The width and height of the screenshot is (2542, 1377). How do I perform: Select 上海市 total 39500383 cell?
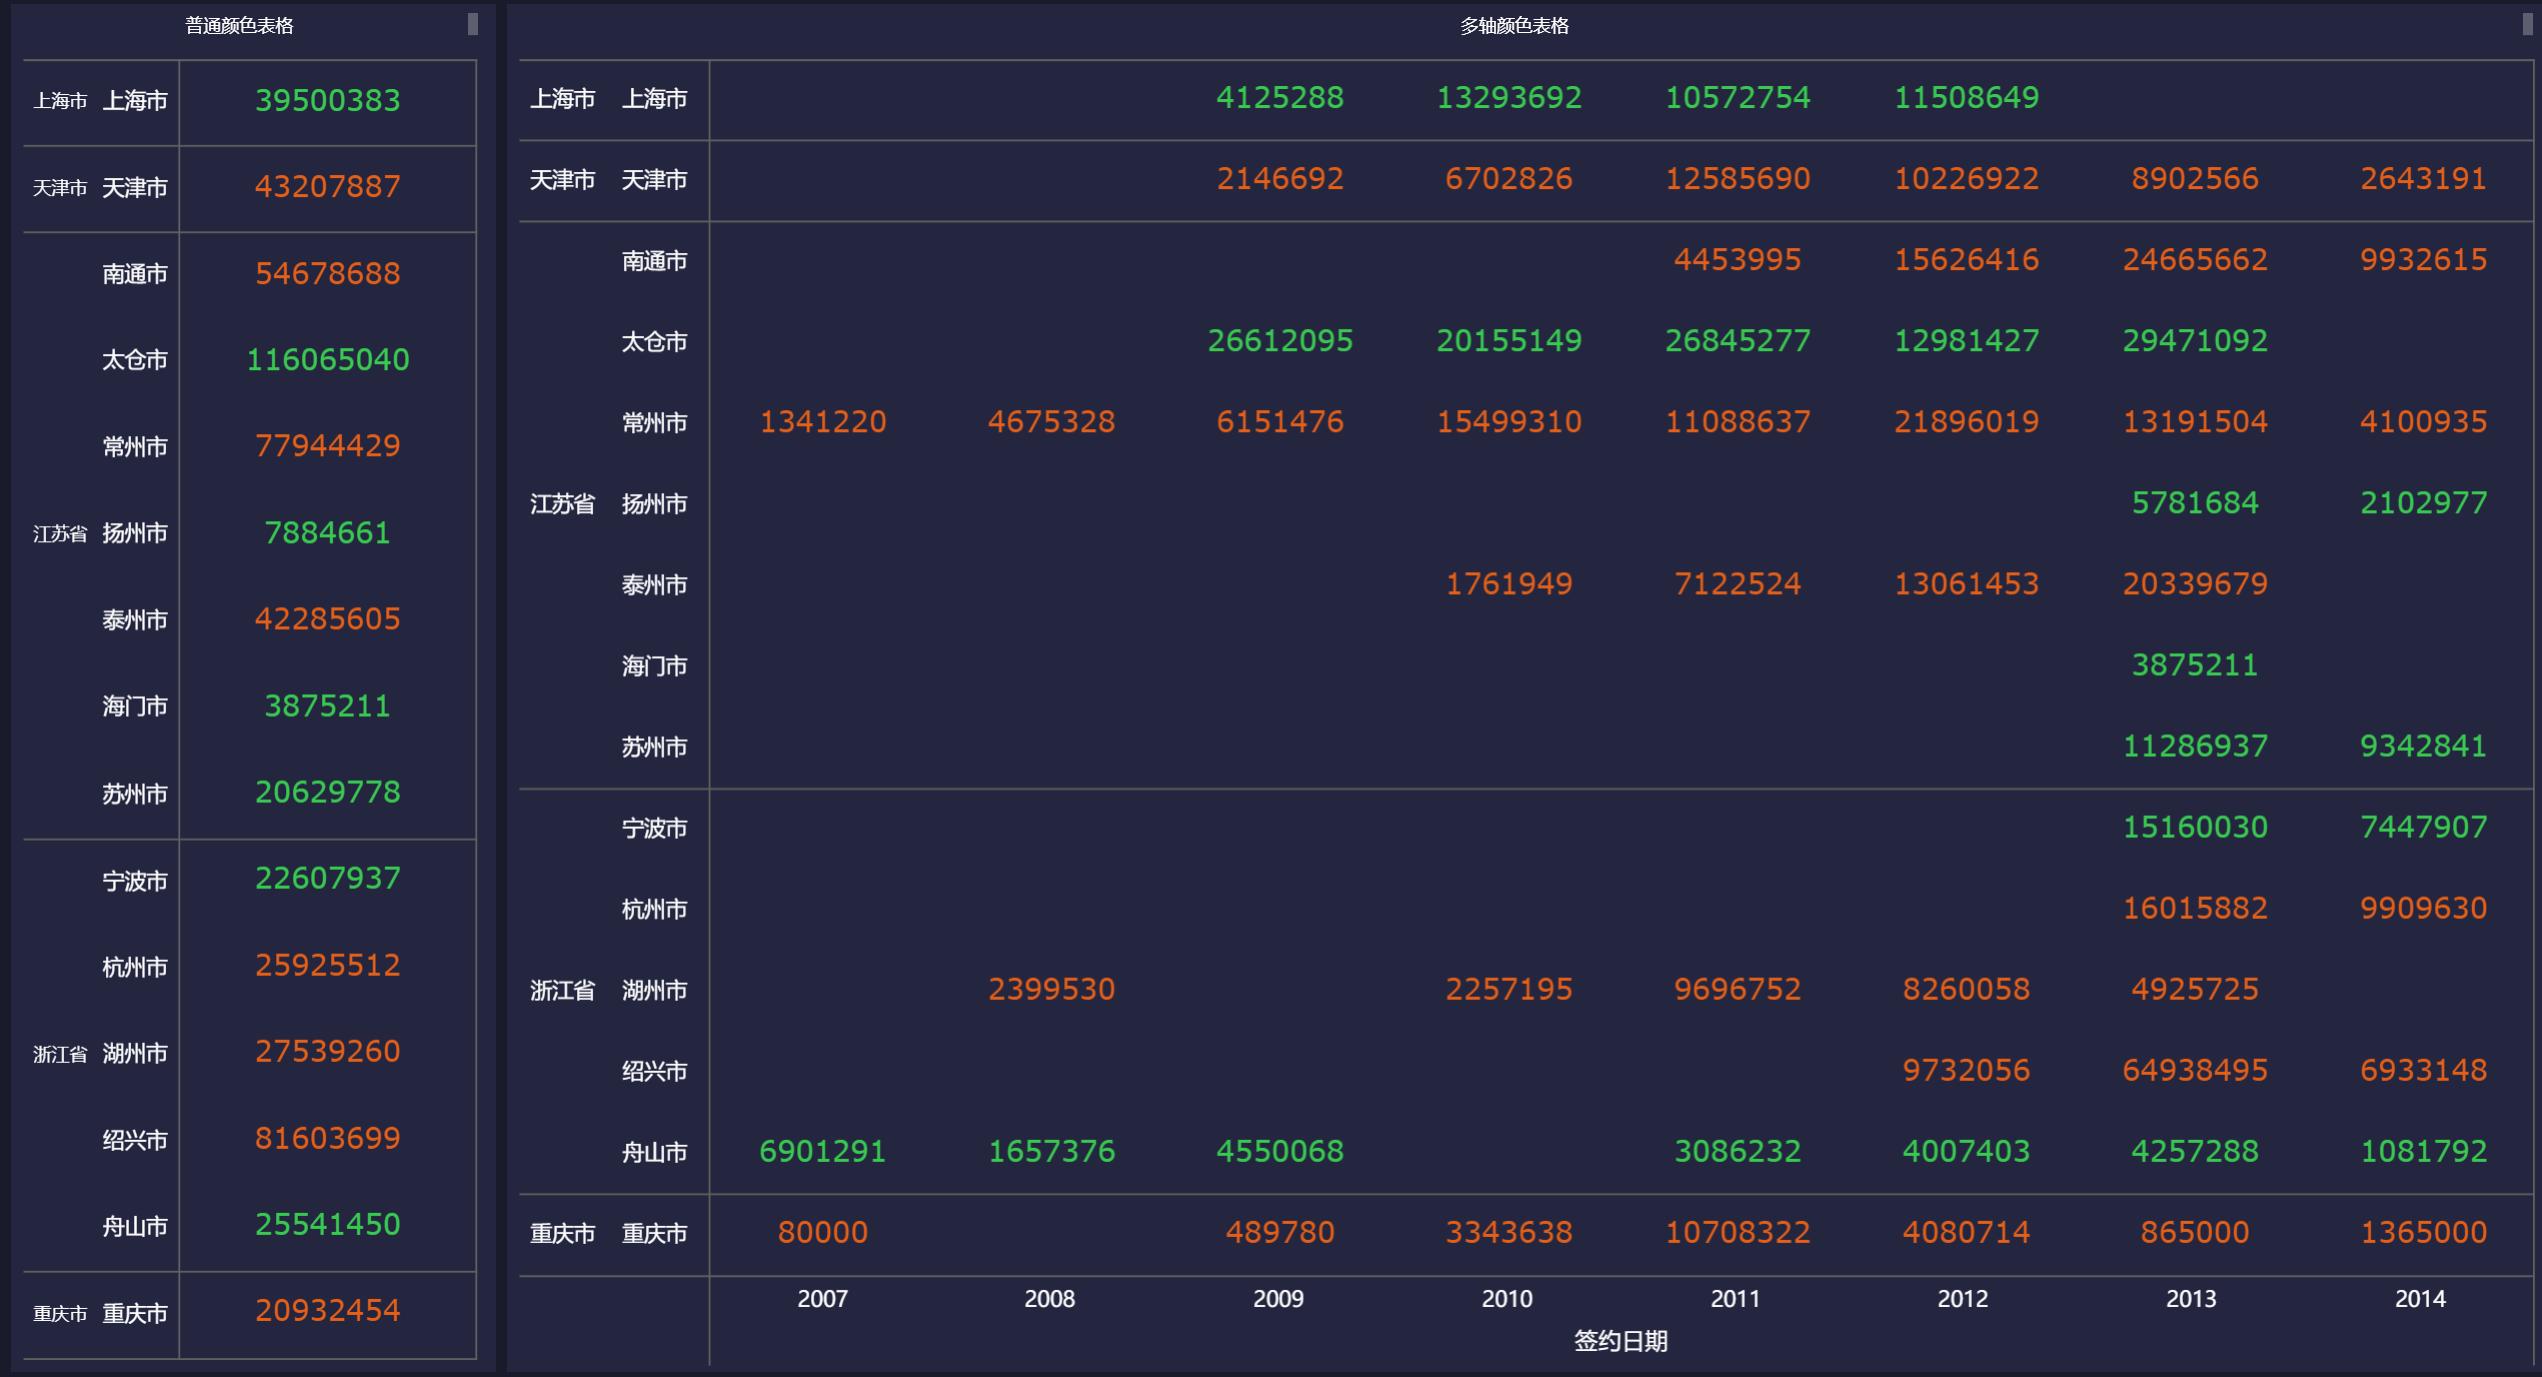(328, 100)
